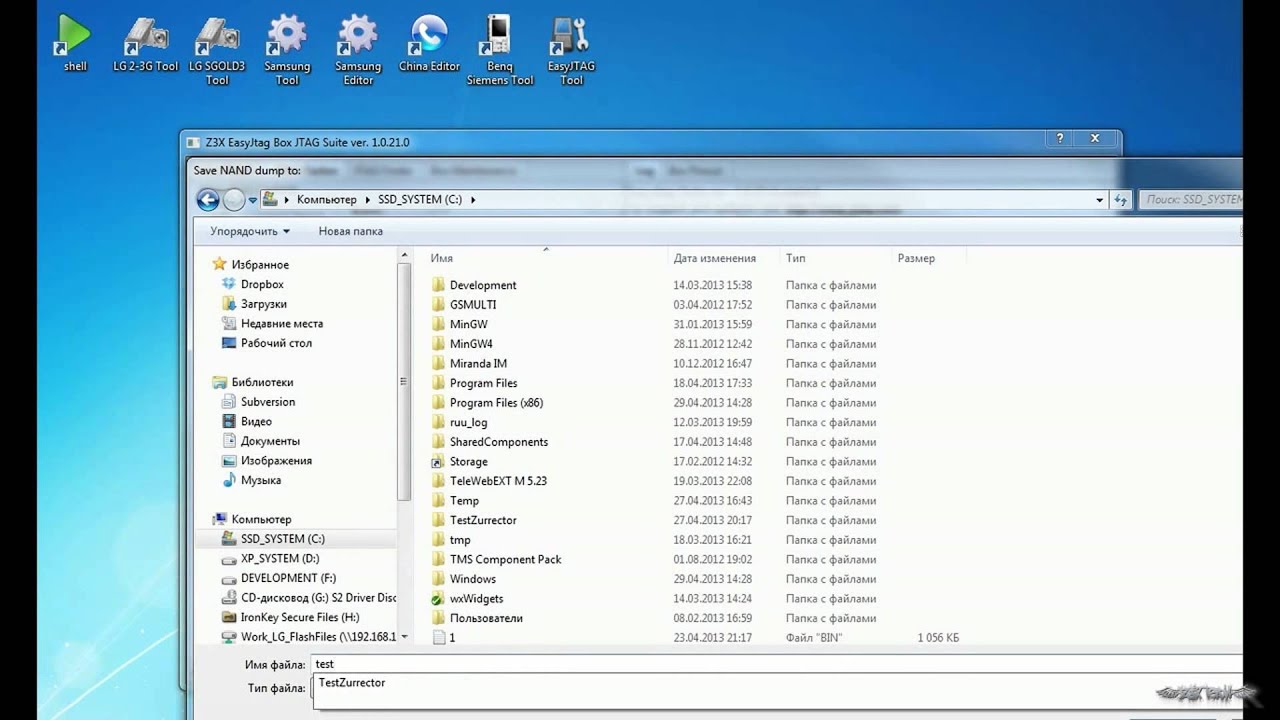Select the wxWidgets folder
Screen dimensions: 1280x720
click(x=476, y=598)
